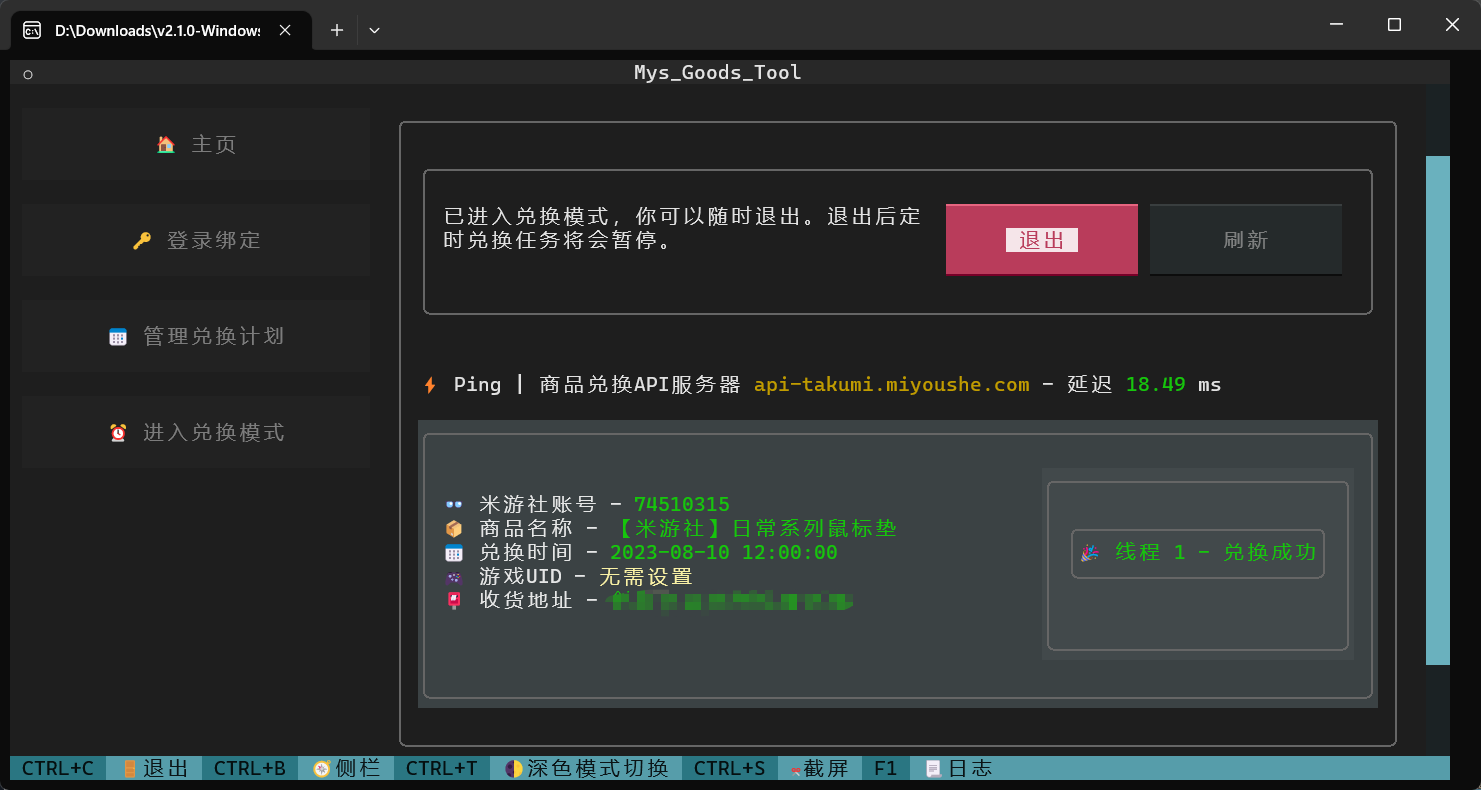Click the camera icon beside 截屏
Screen dimensions: 1481x790
click(x=796, y=768)
